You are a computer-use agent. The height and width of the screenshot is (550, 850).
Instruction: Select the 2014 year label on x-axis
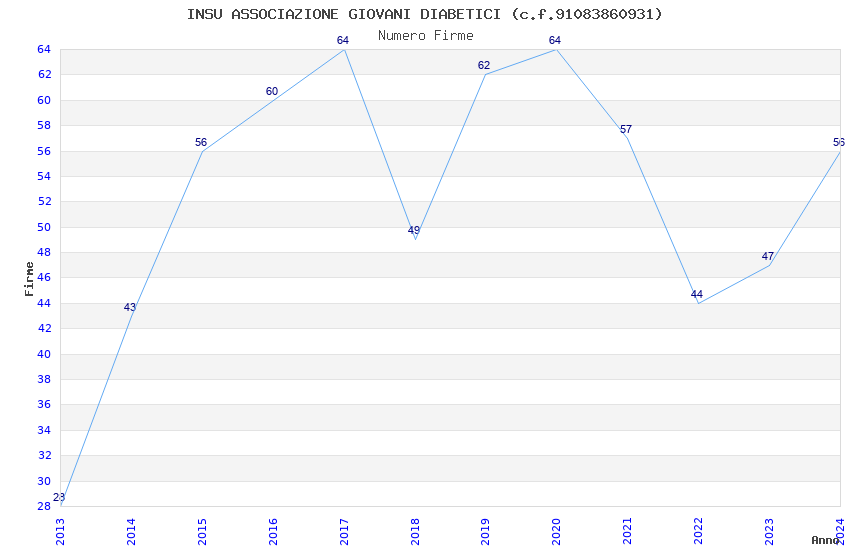click(131, 532)
